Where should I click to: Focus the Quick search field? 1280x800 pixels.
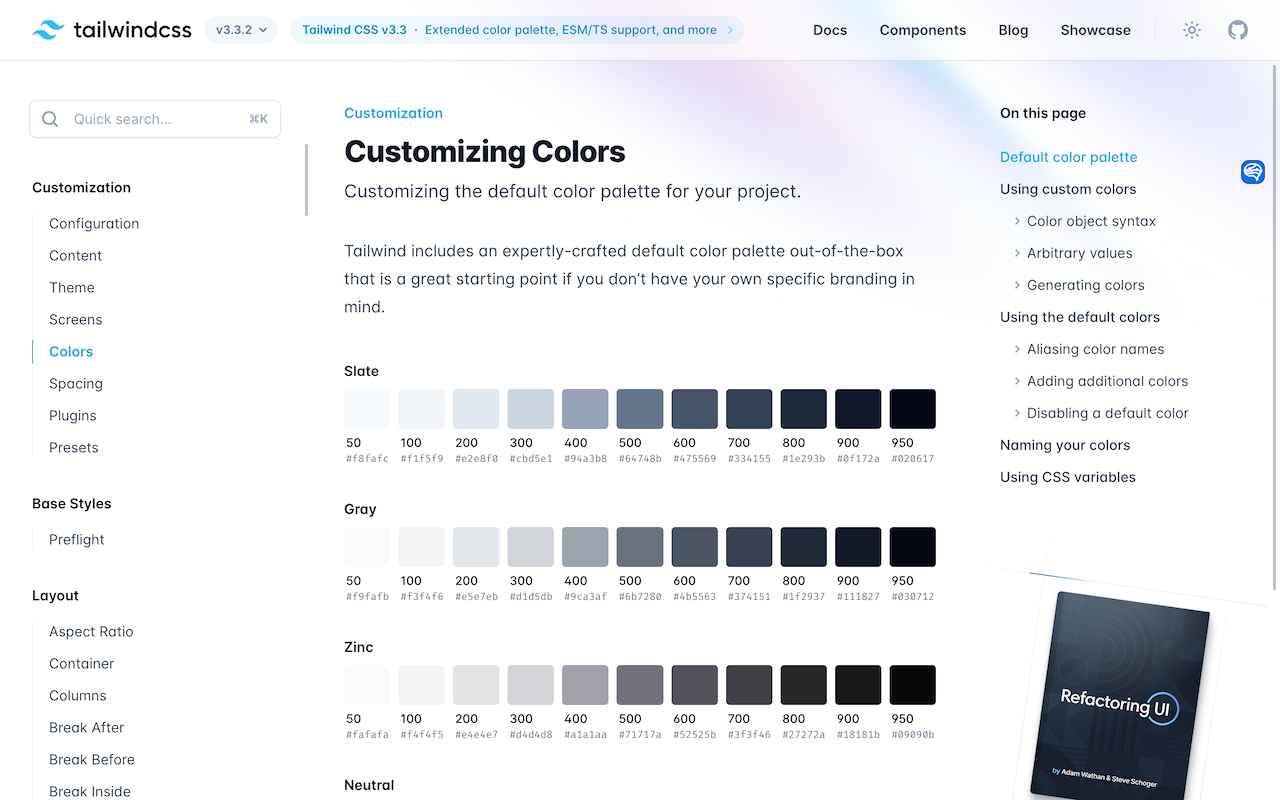click(x=155, y=119)
